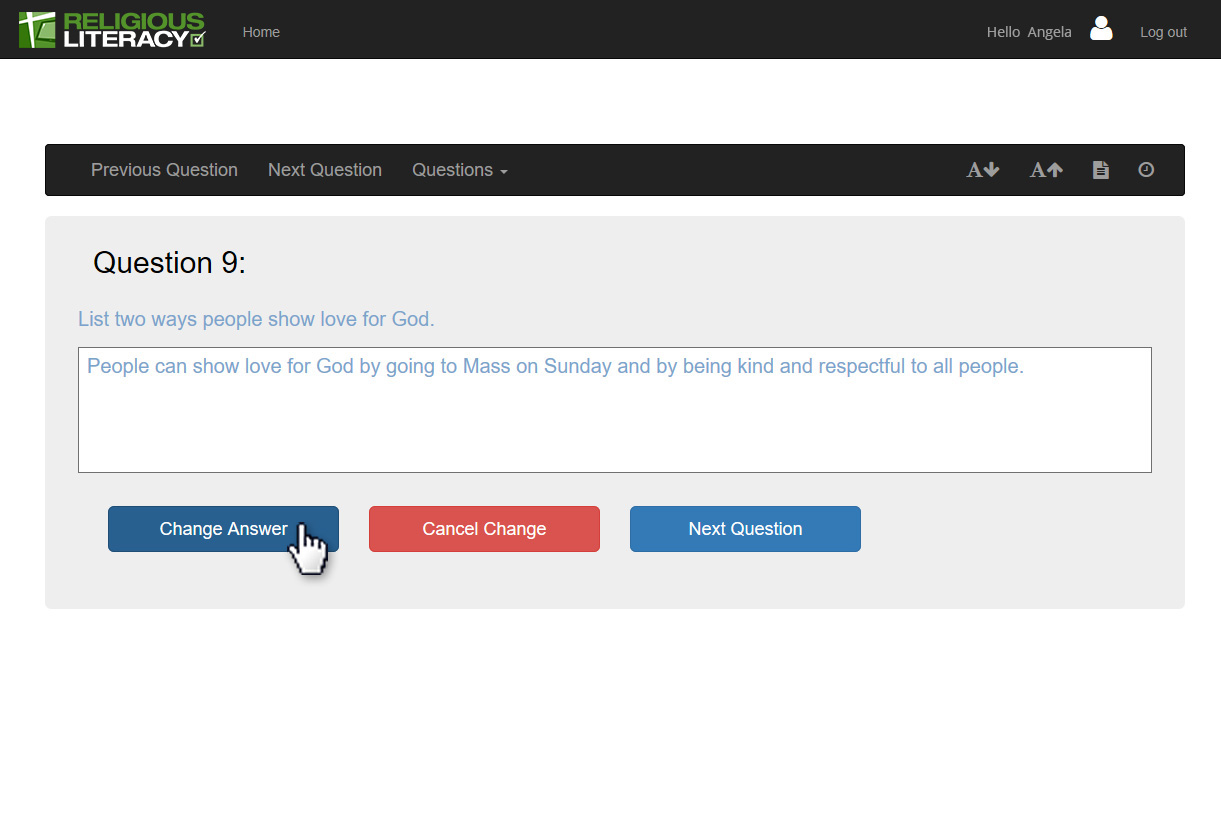The width and height of the screenshot is (1221, 817).
Task: Click the increase font size icon
Action: 1046,170
